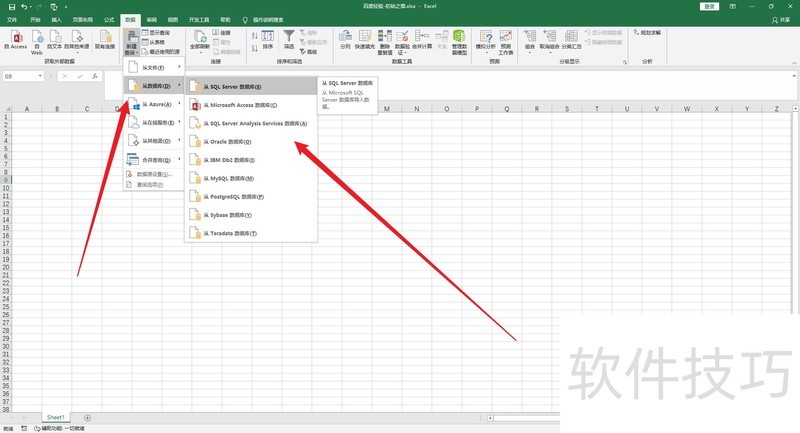The width and height of the screenshot is (800, 433).
Task: Click the 连接 button in connections group
Action: coord(221,33)
